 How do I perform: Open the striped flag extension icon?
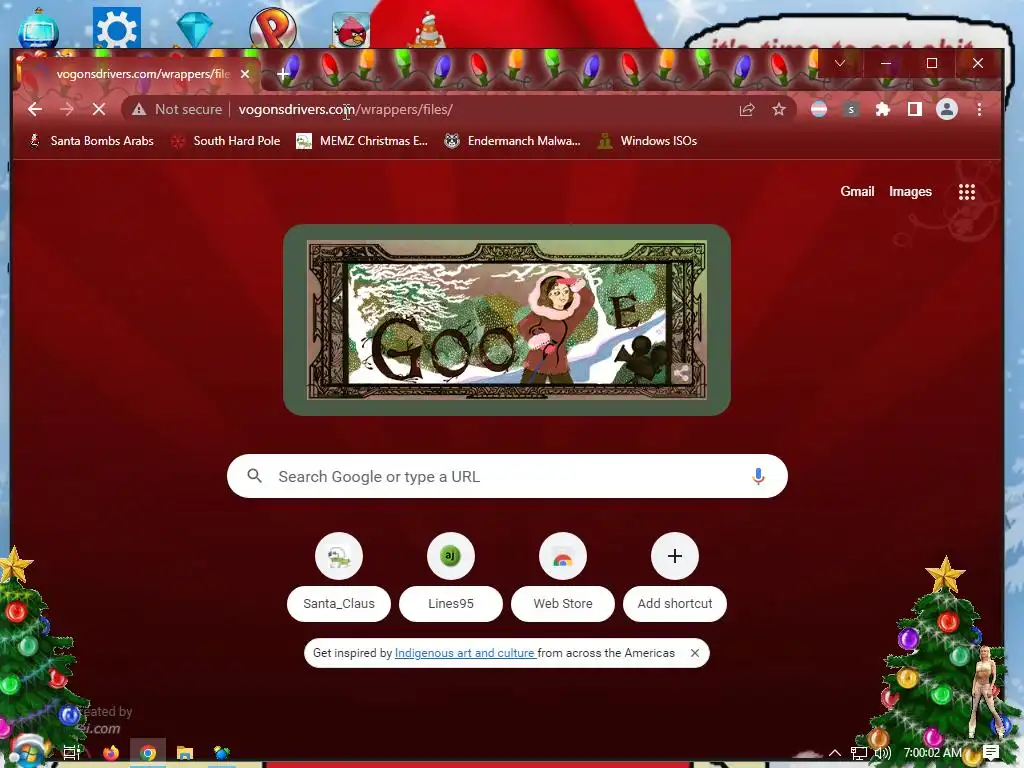(819, 110)
